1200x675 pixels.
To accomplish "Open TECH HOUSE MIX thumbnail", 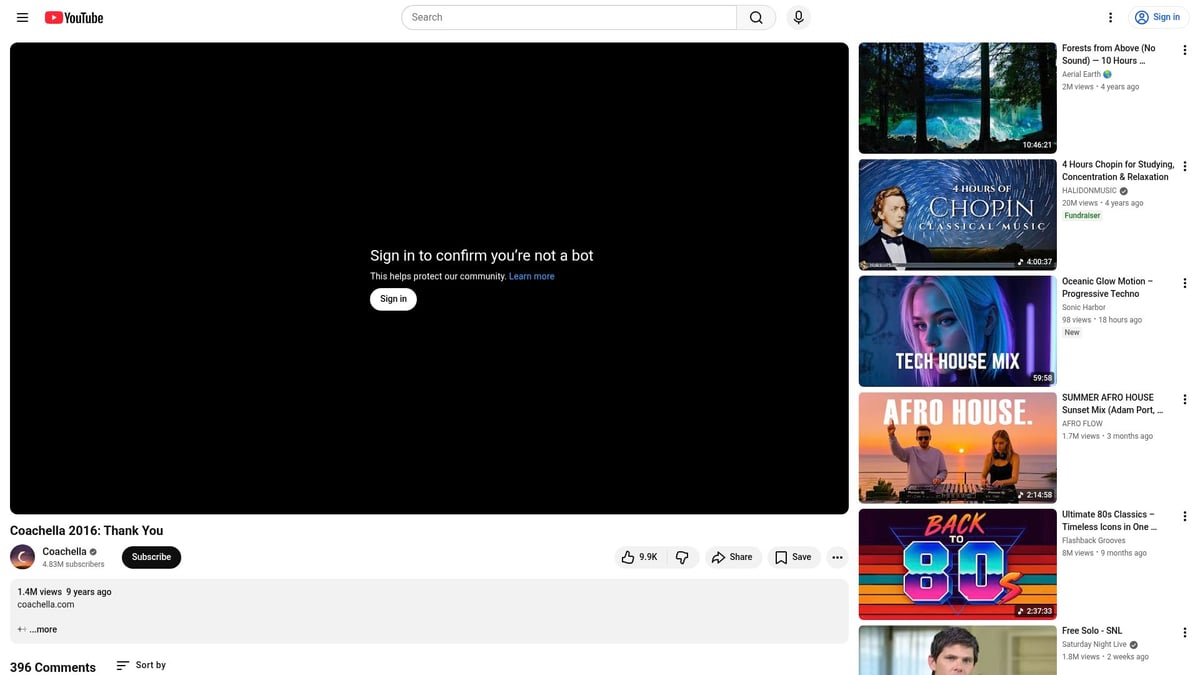I will pos(957,331).
